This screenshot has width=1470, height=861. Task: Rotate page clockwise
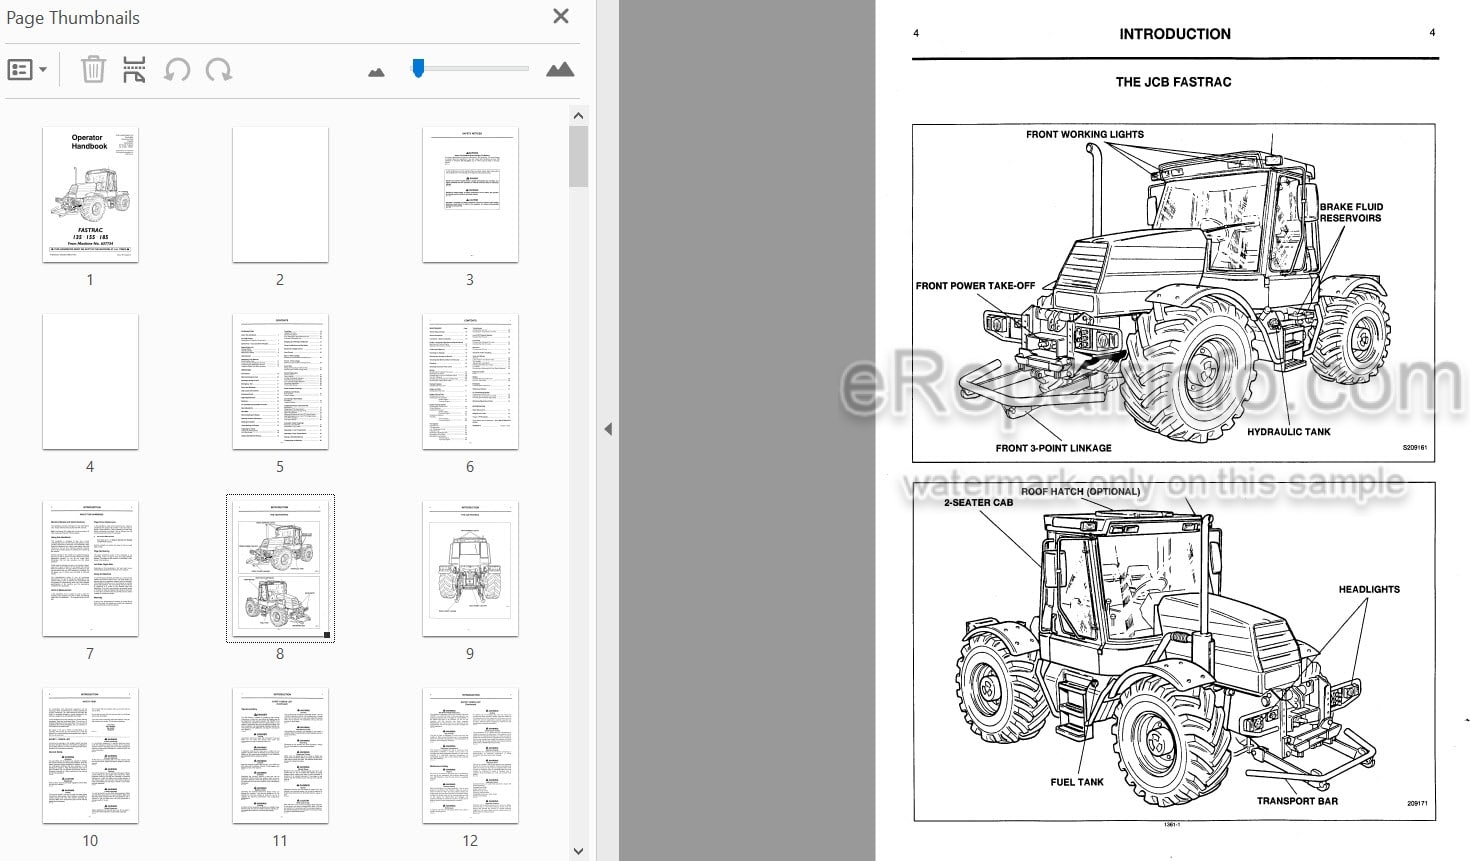tap(219, 69)
